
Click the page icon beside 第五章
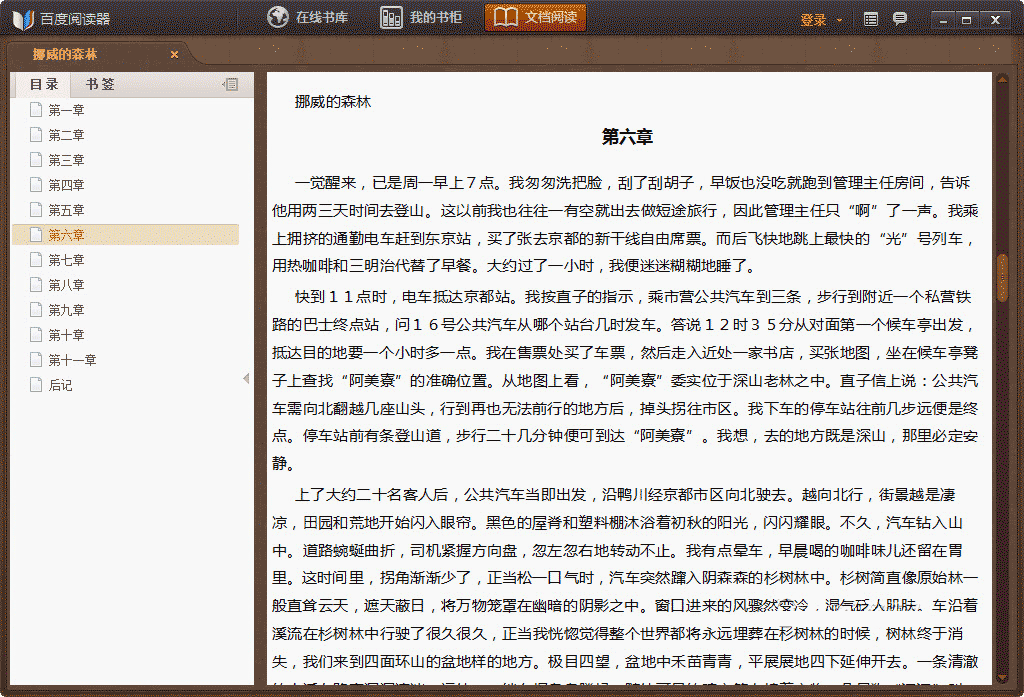point(36,210)
